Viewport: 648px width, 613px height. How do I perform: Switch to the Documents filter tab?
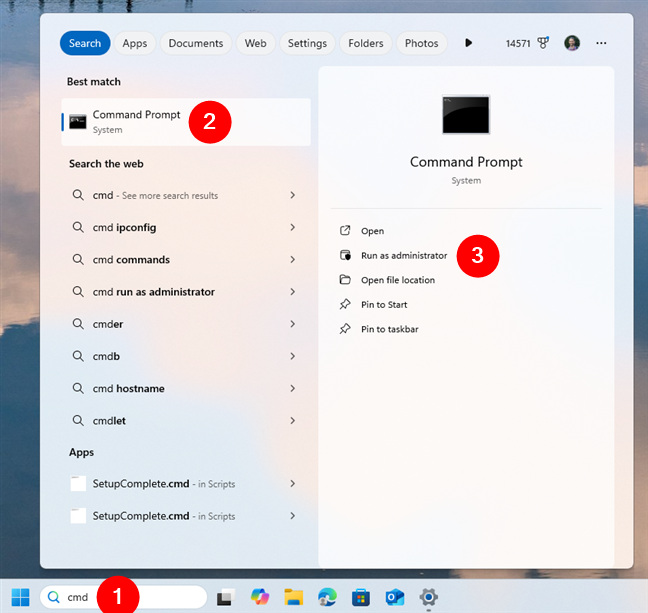[x=196, y=43]
